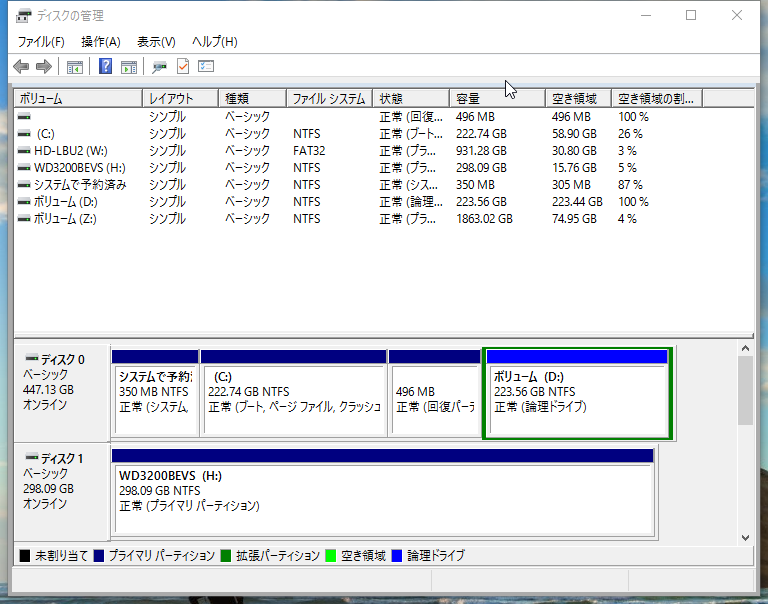Sort by the 種類 column header
This screenshot has height=604, width=768.
(x=252, y=98)
